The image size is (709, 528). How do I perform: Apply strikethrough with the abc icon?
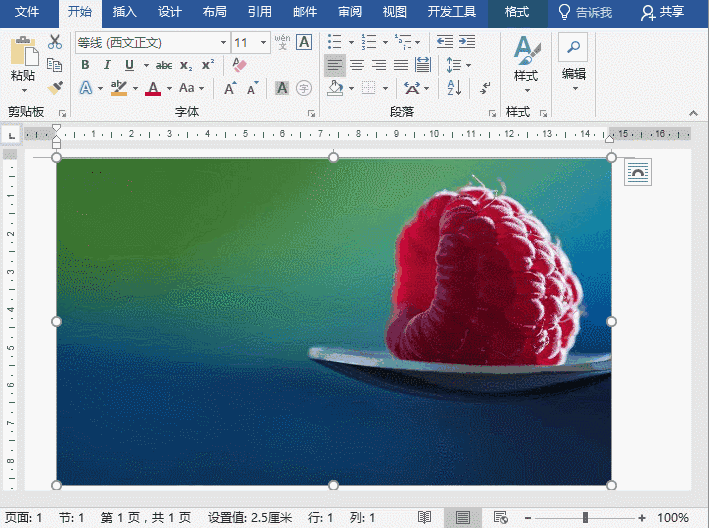click(x=164, y=65)
